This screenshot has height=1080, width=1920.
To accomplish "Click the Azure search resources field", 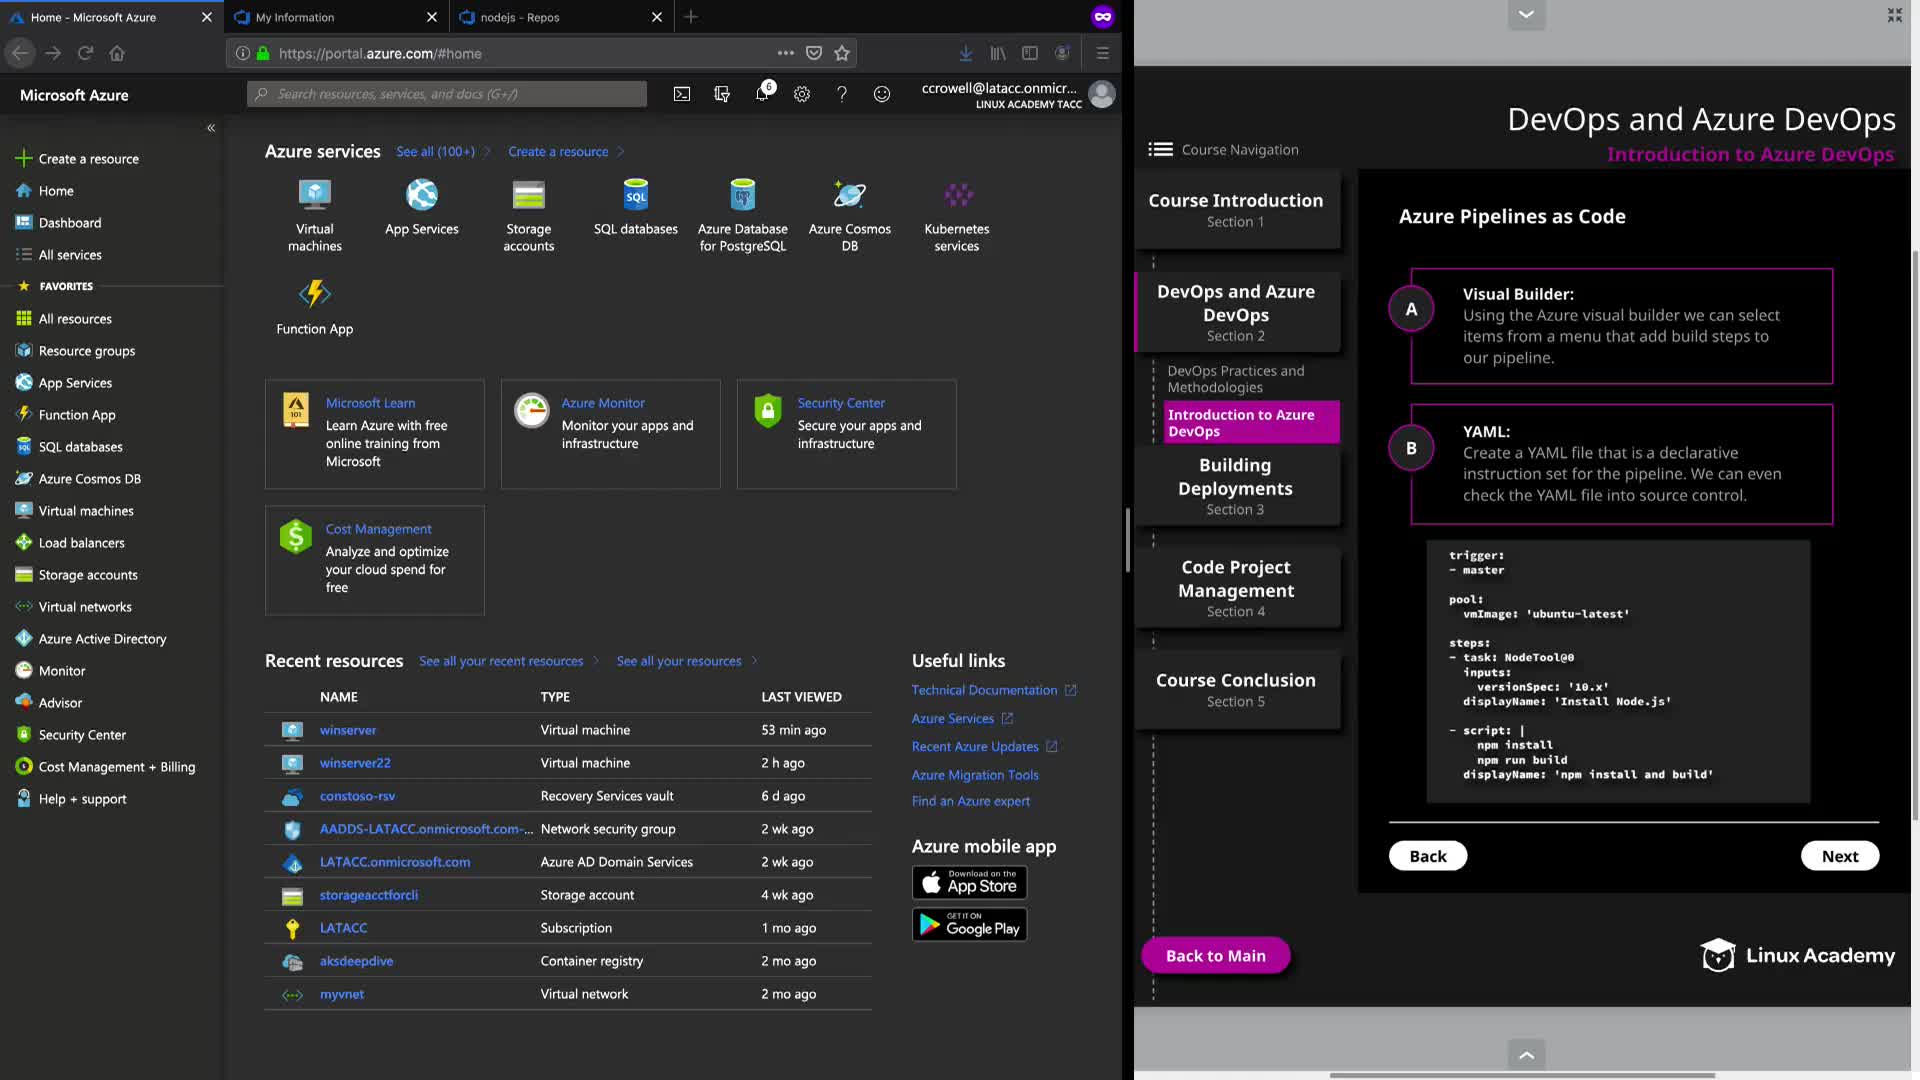I will (x=447, y=94).
